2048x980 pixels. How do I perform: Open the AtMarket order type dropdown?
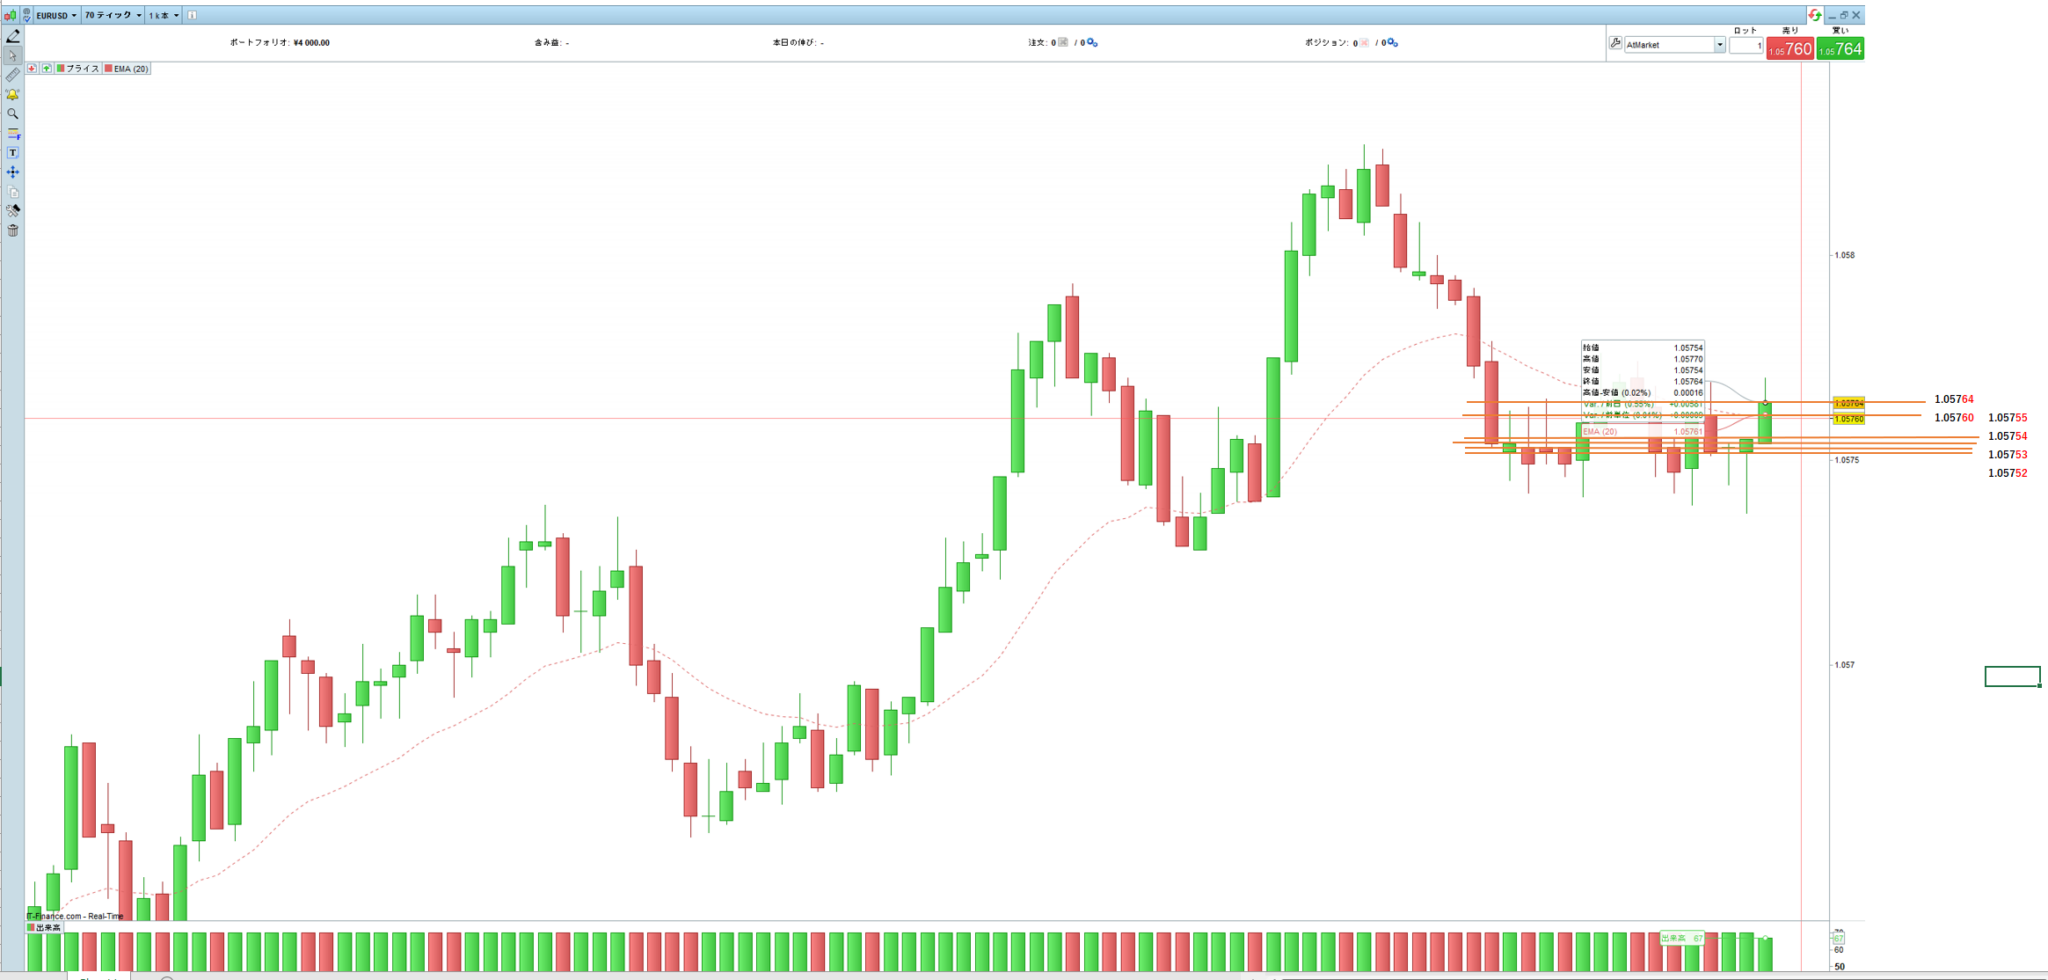(1674, 45)
